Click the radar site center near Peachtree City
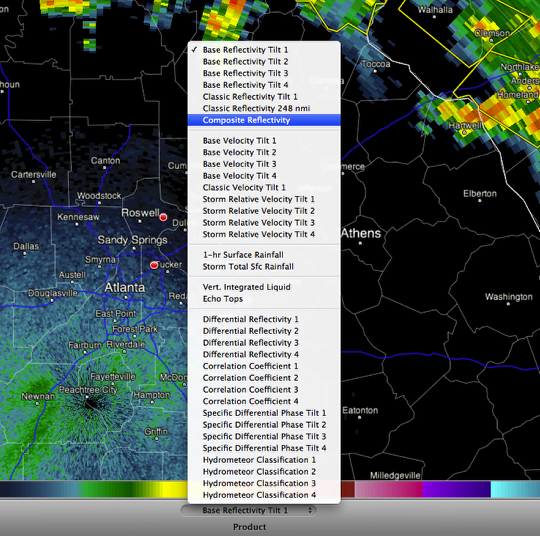540x536 pixels. [90, 403]
